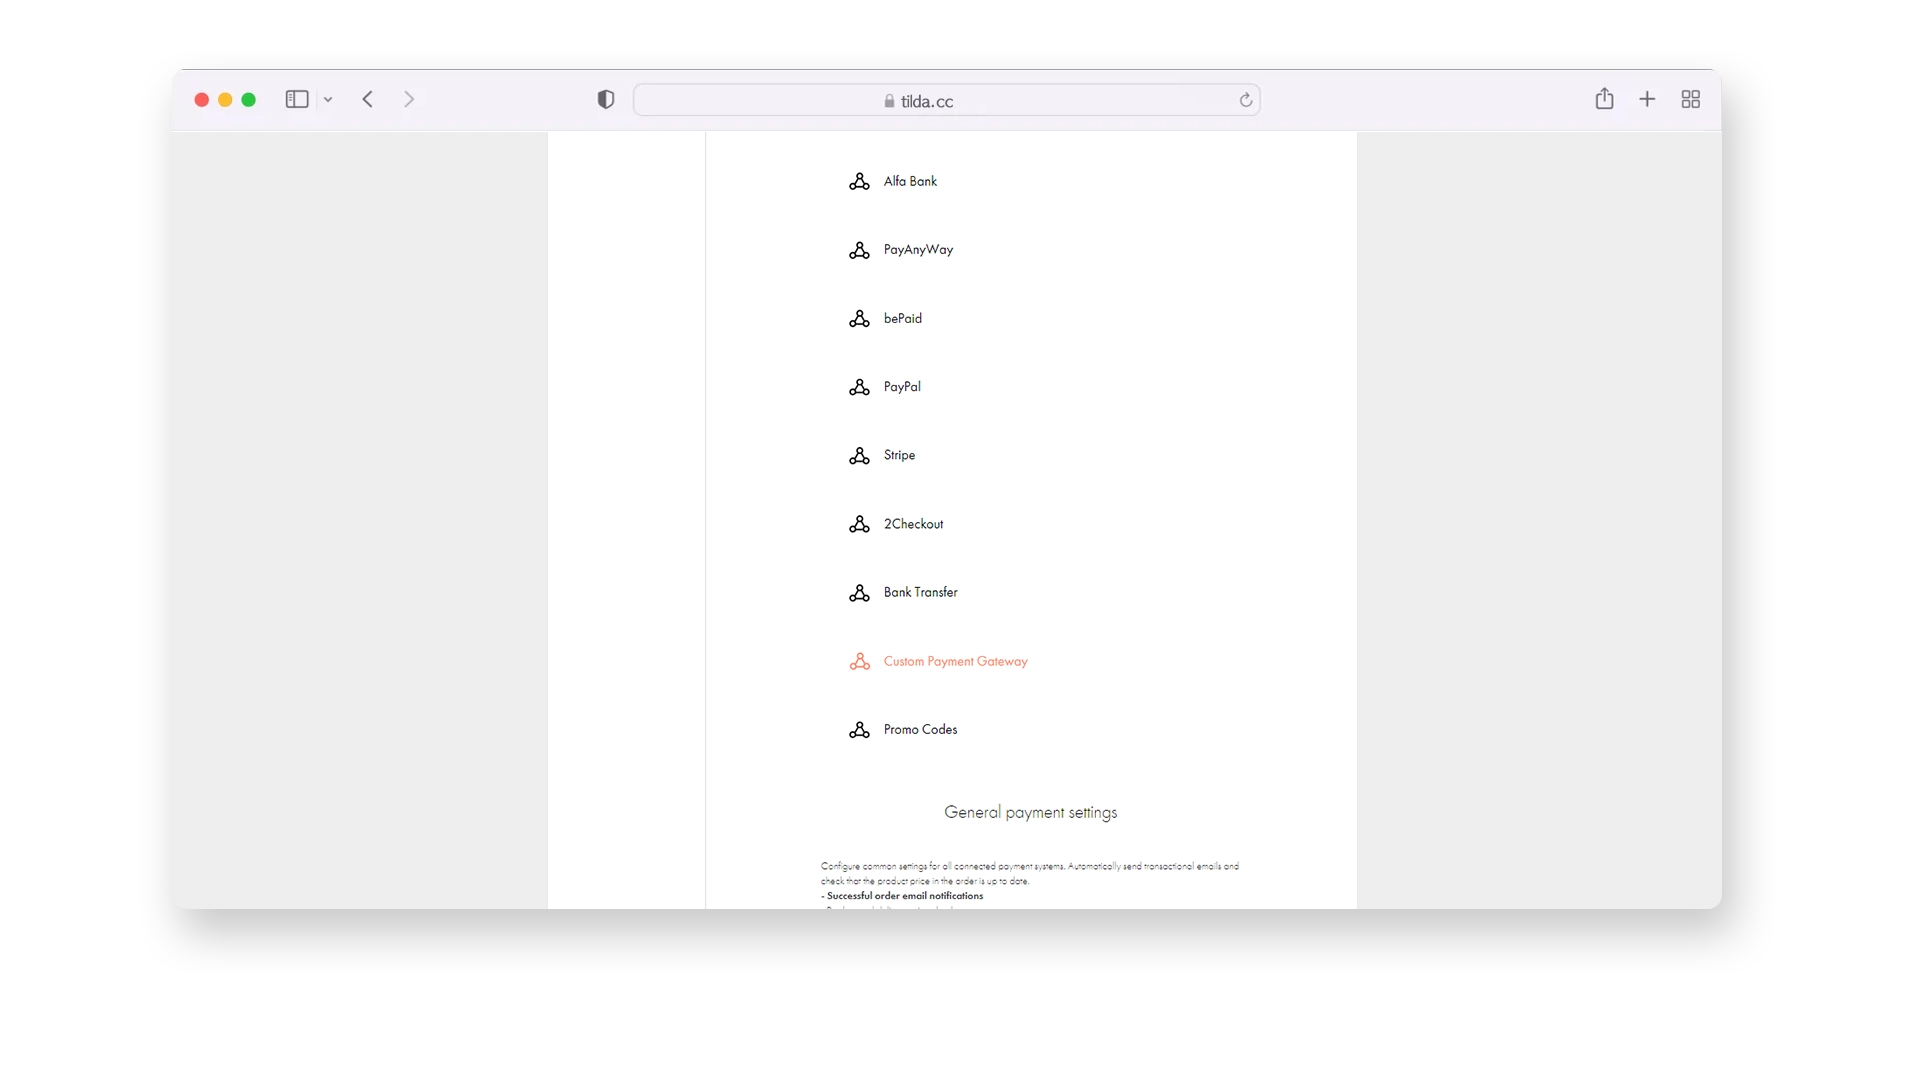This screenshot has width=1920, height=1080.
Task: Select the PayPal link
Action: 901,387
